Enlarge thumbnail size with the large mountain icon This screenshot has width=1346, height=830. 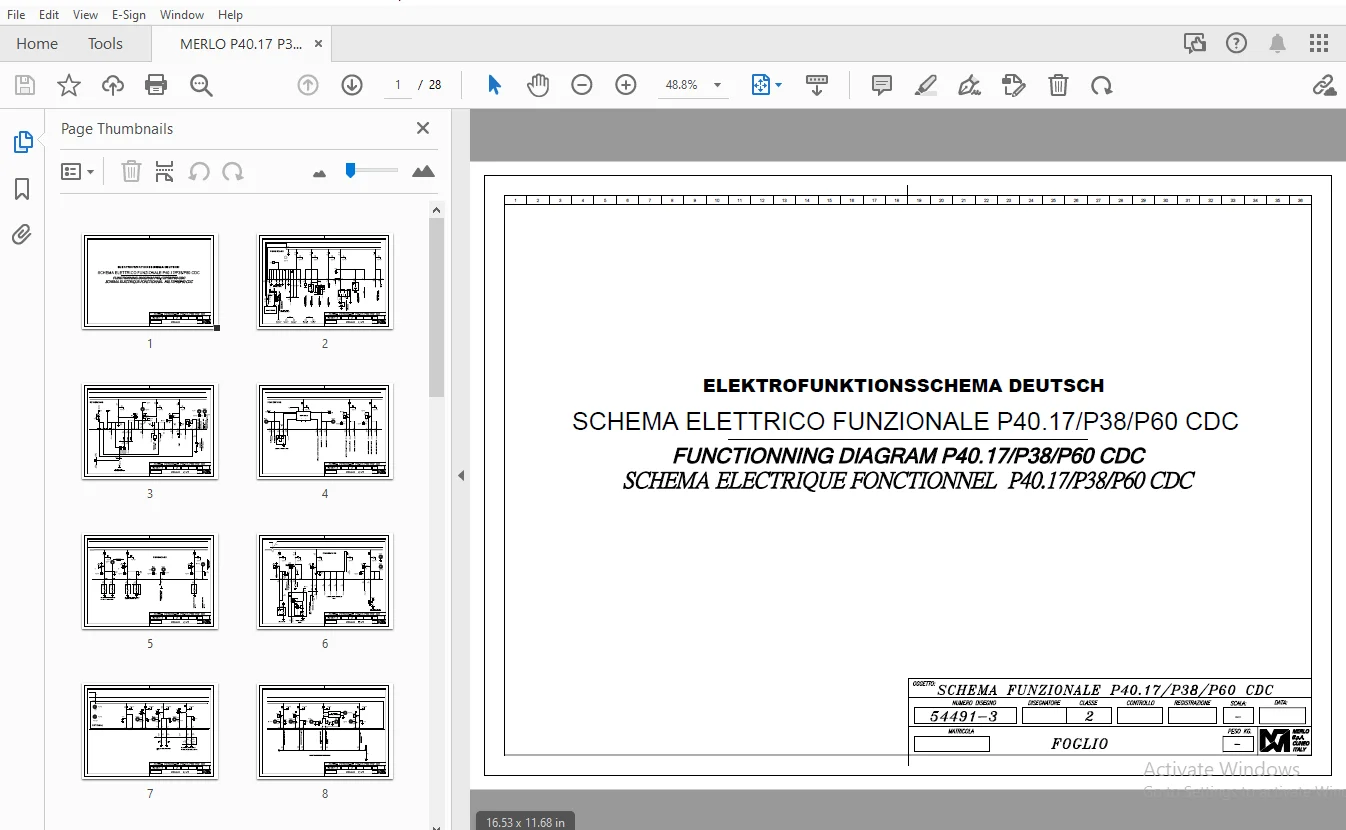click(x=424, y=172)
